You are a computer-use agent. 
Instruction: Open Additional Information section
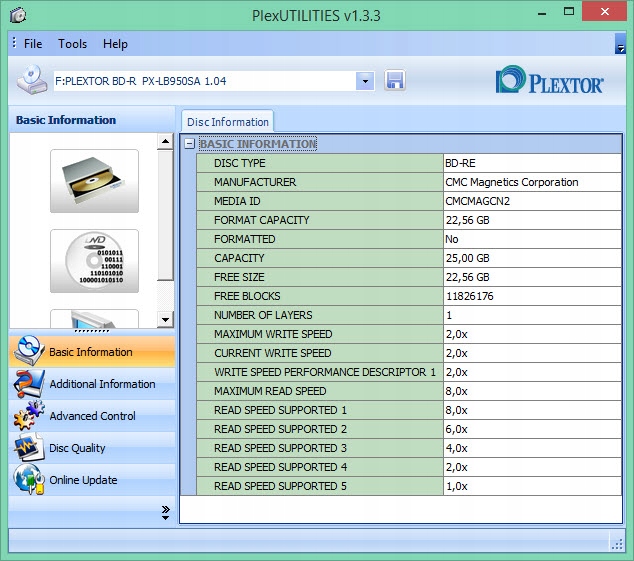(x=92, y=383)
